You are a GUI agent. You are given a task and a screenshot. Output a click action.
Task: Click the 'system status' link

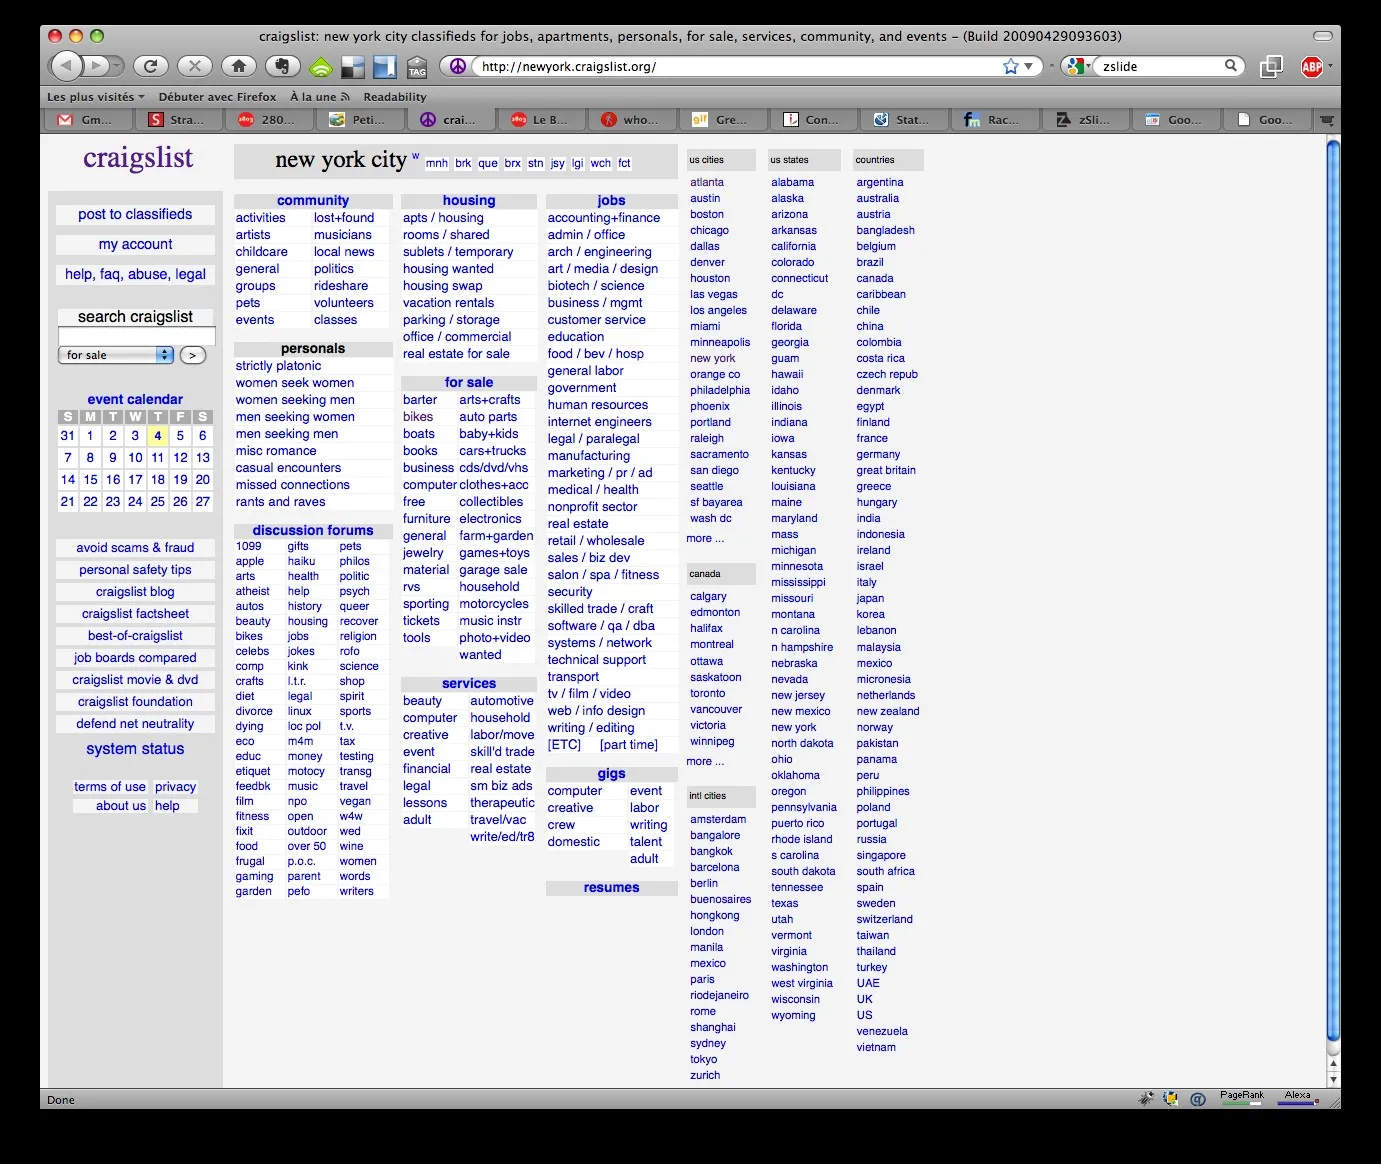coord(135,749)
